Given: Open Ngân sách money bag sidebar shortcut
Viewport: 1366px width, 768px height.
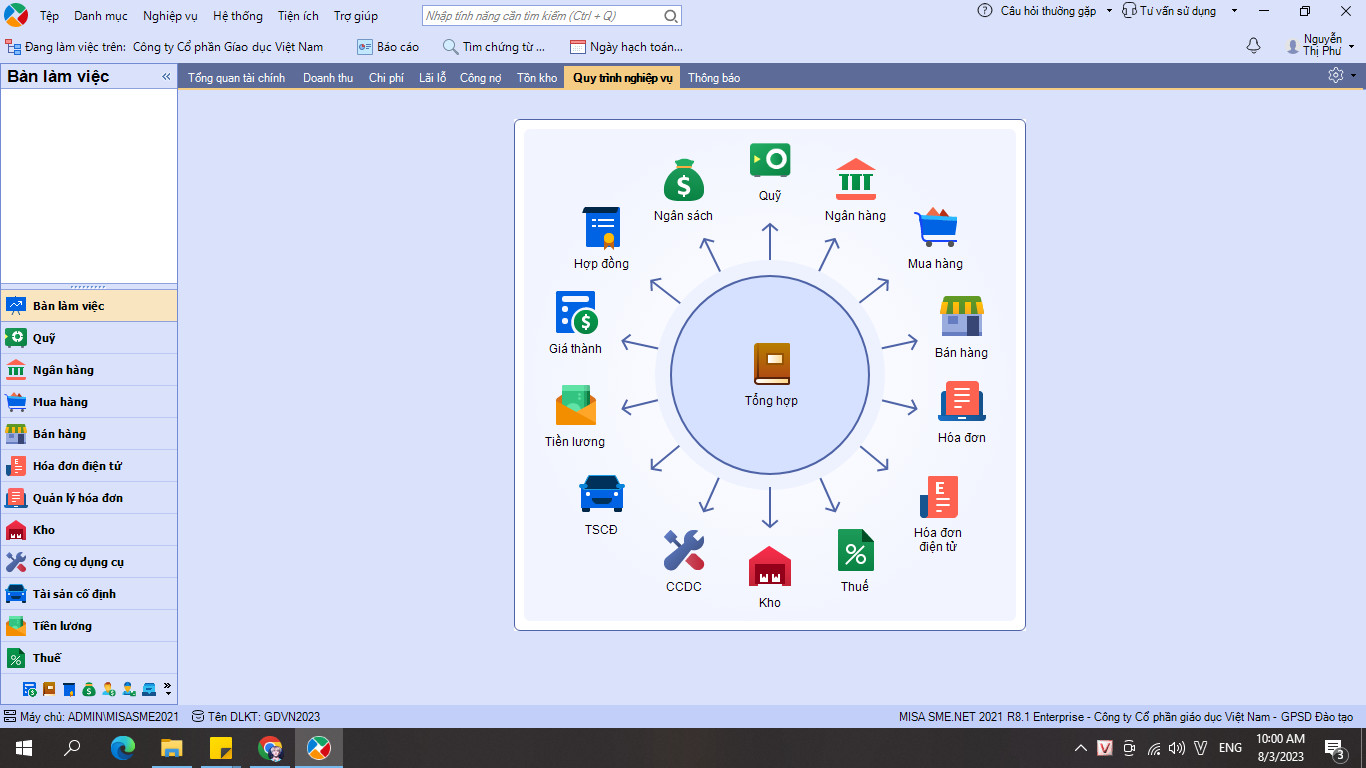Looking at the screenshot, I should coord(89,689).
